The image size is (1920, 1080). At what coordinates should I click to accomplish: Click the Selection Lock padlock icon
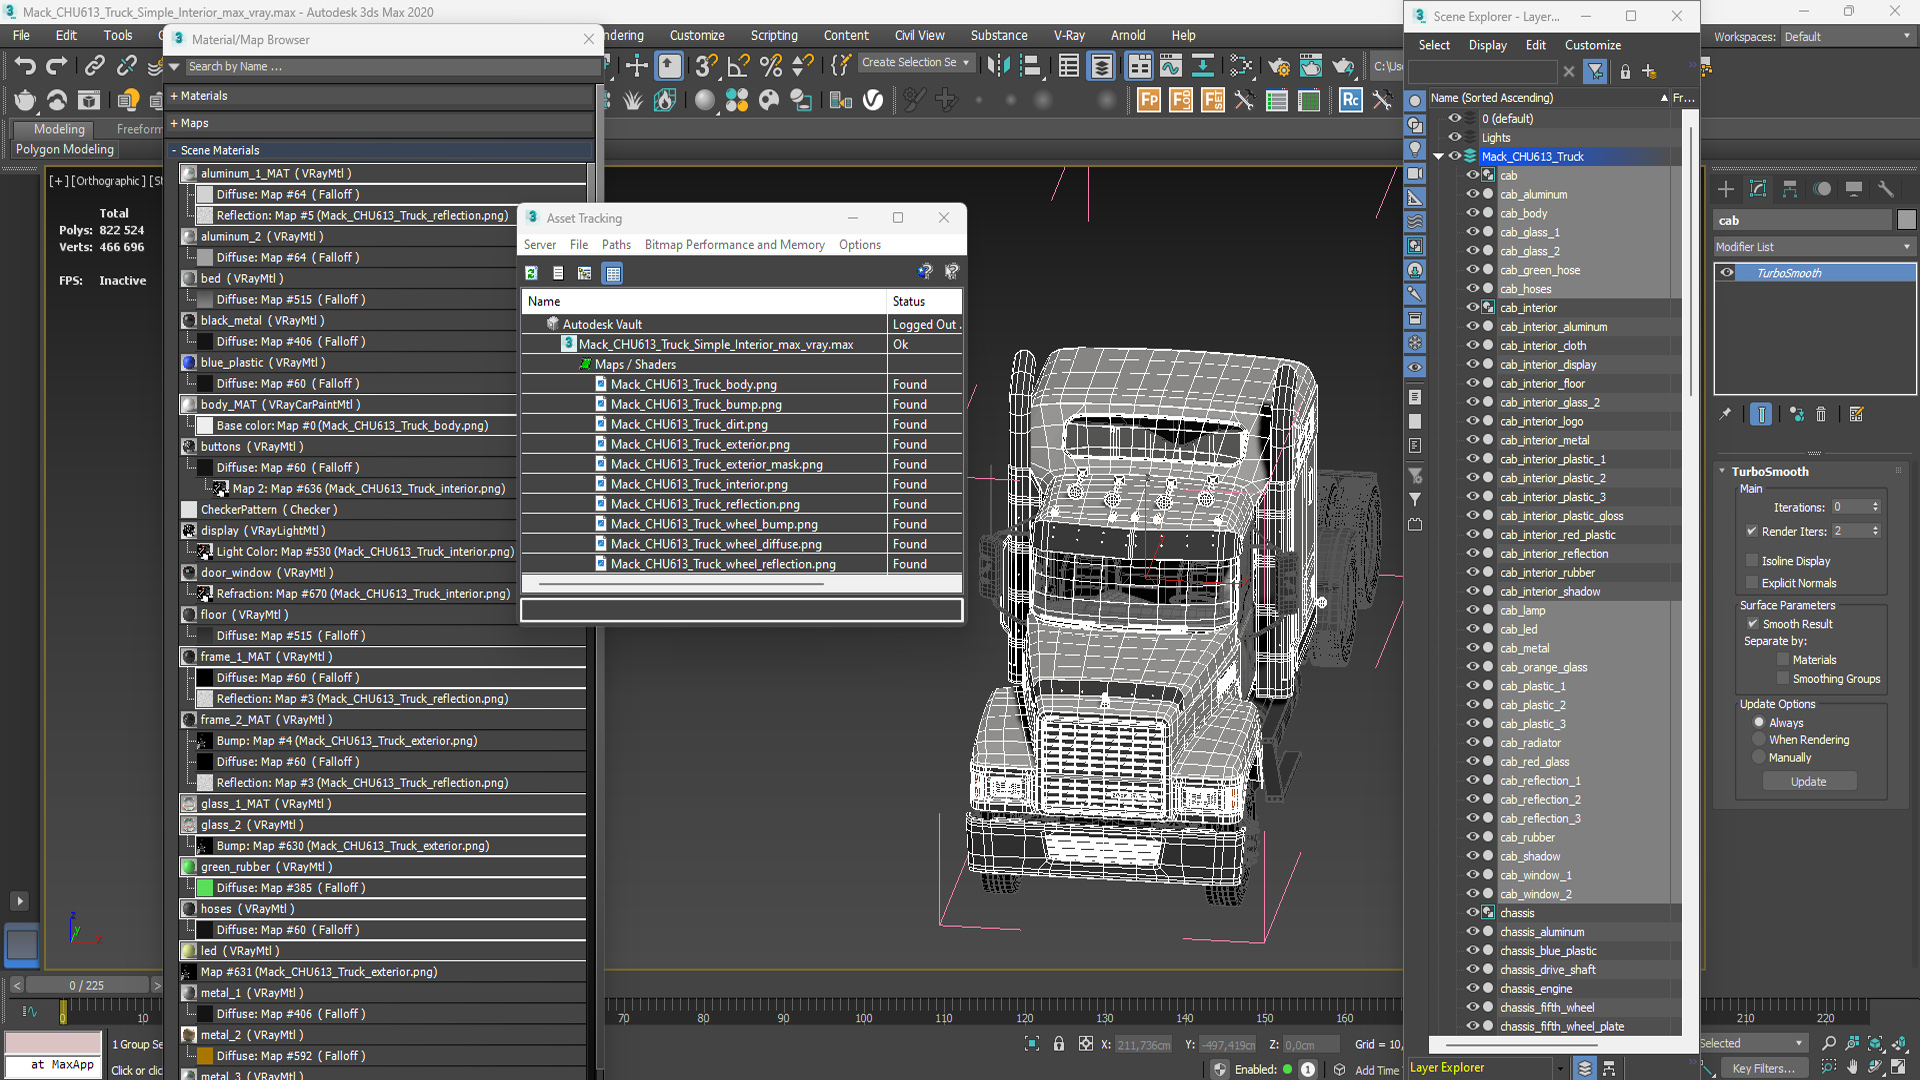point(1059,1044)
